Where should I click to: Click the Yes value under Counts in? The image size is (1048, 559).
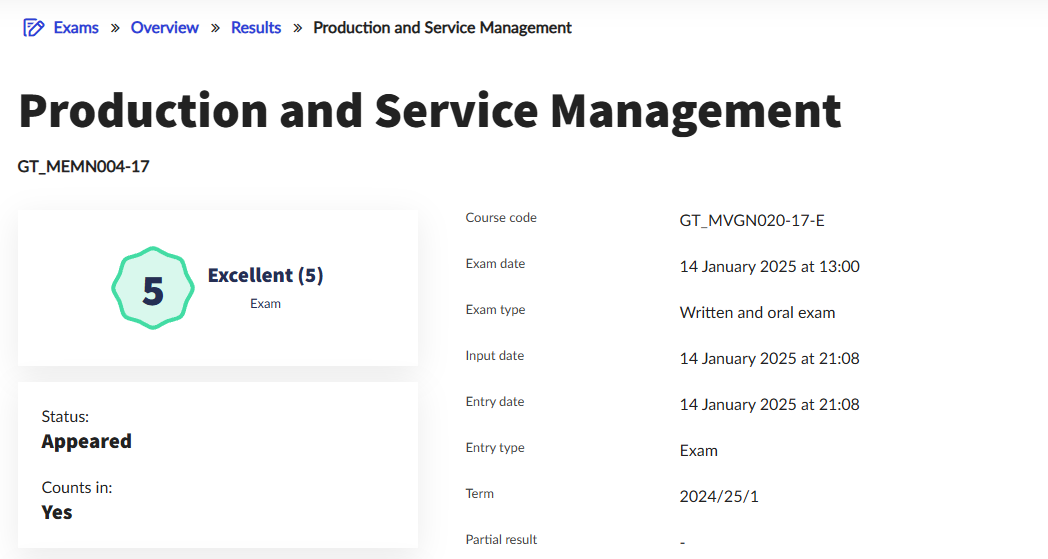pyautogui.click(x=57, y=512)
